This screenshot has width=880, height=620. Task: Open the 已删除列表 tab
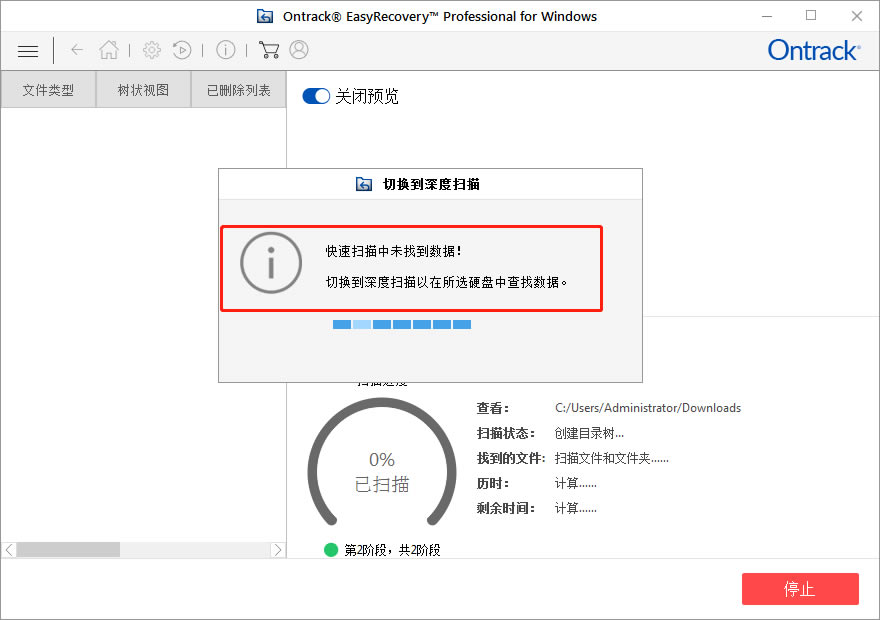237,89
